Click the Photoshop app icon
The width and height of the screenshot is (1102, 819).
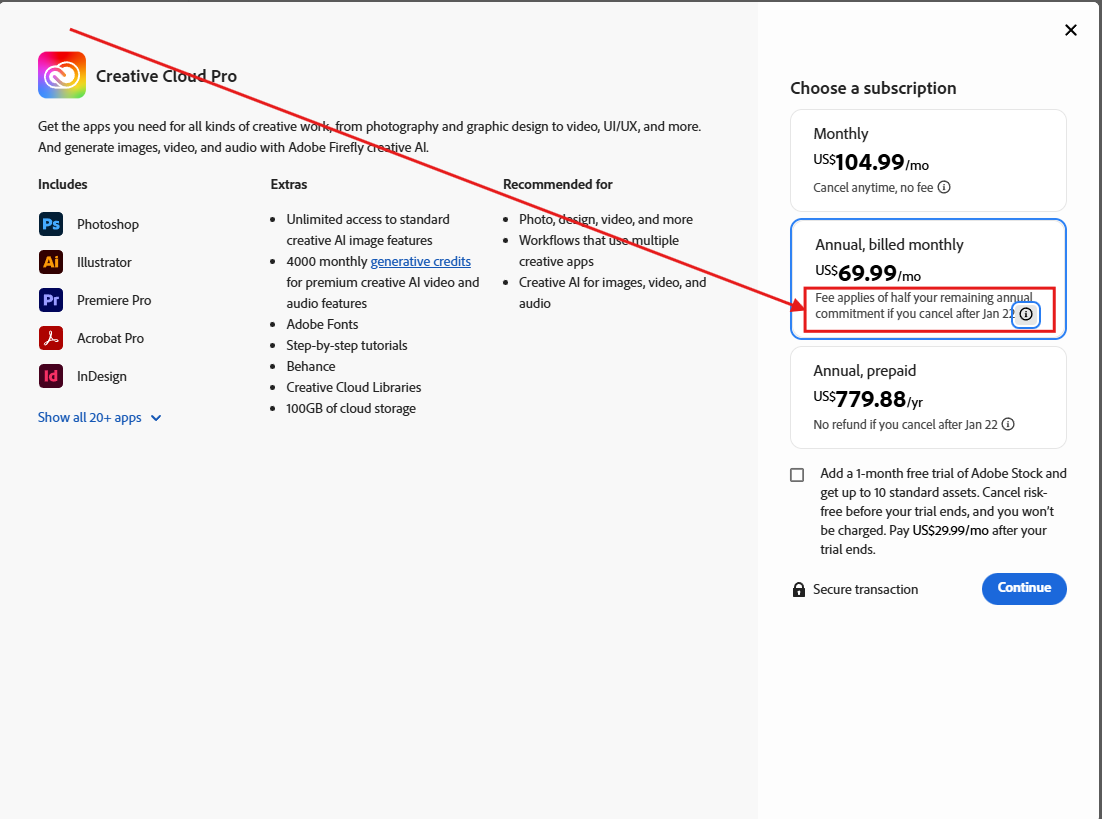51,224
